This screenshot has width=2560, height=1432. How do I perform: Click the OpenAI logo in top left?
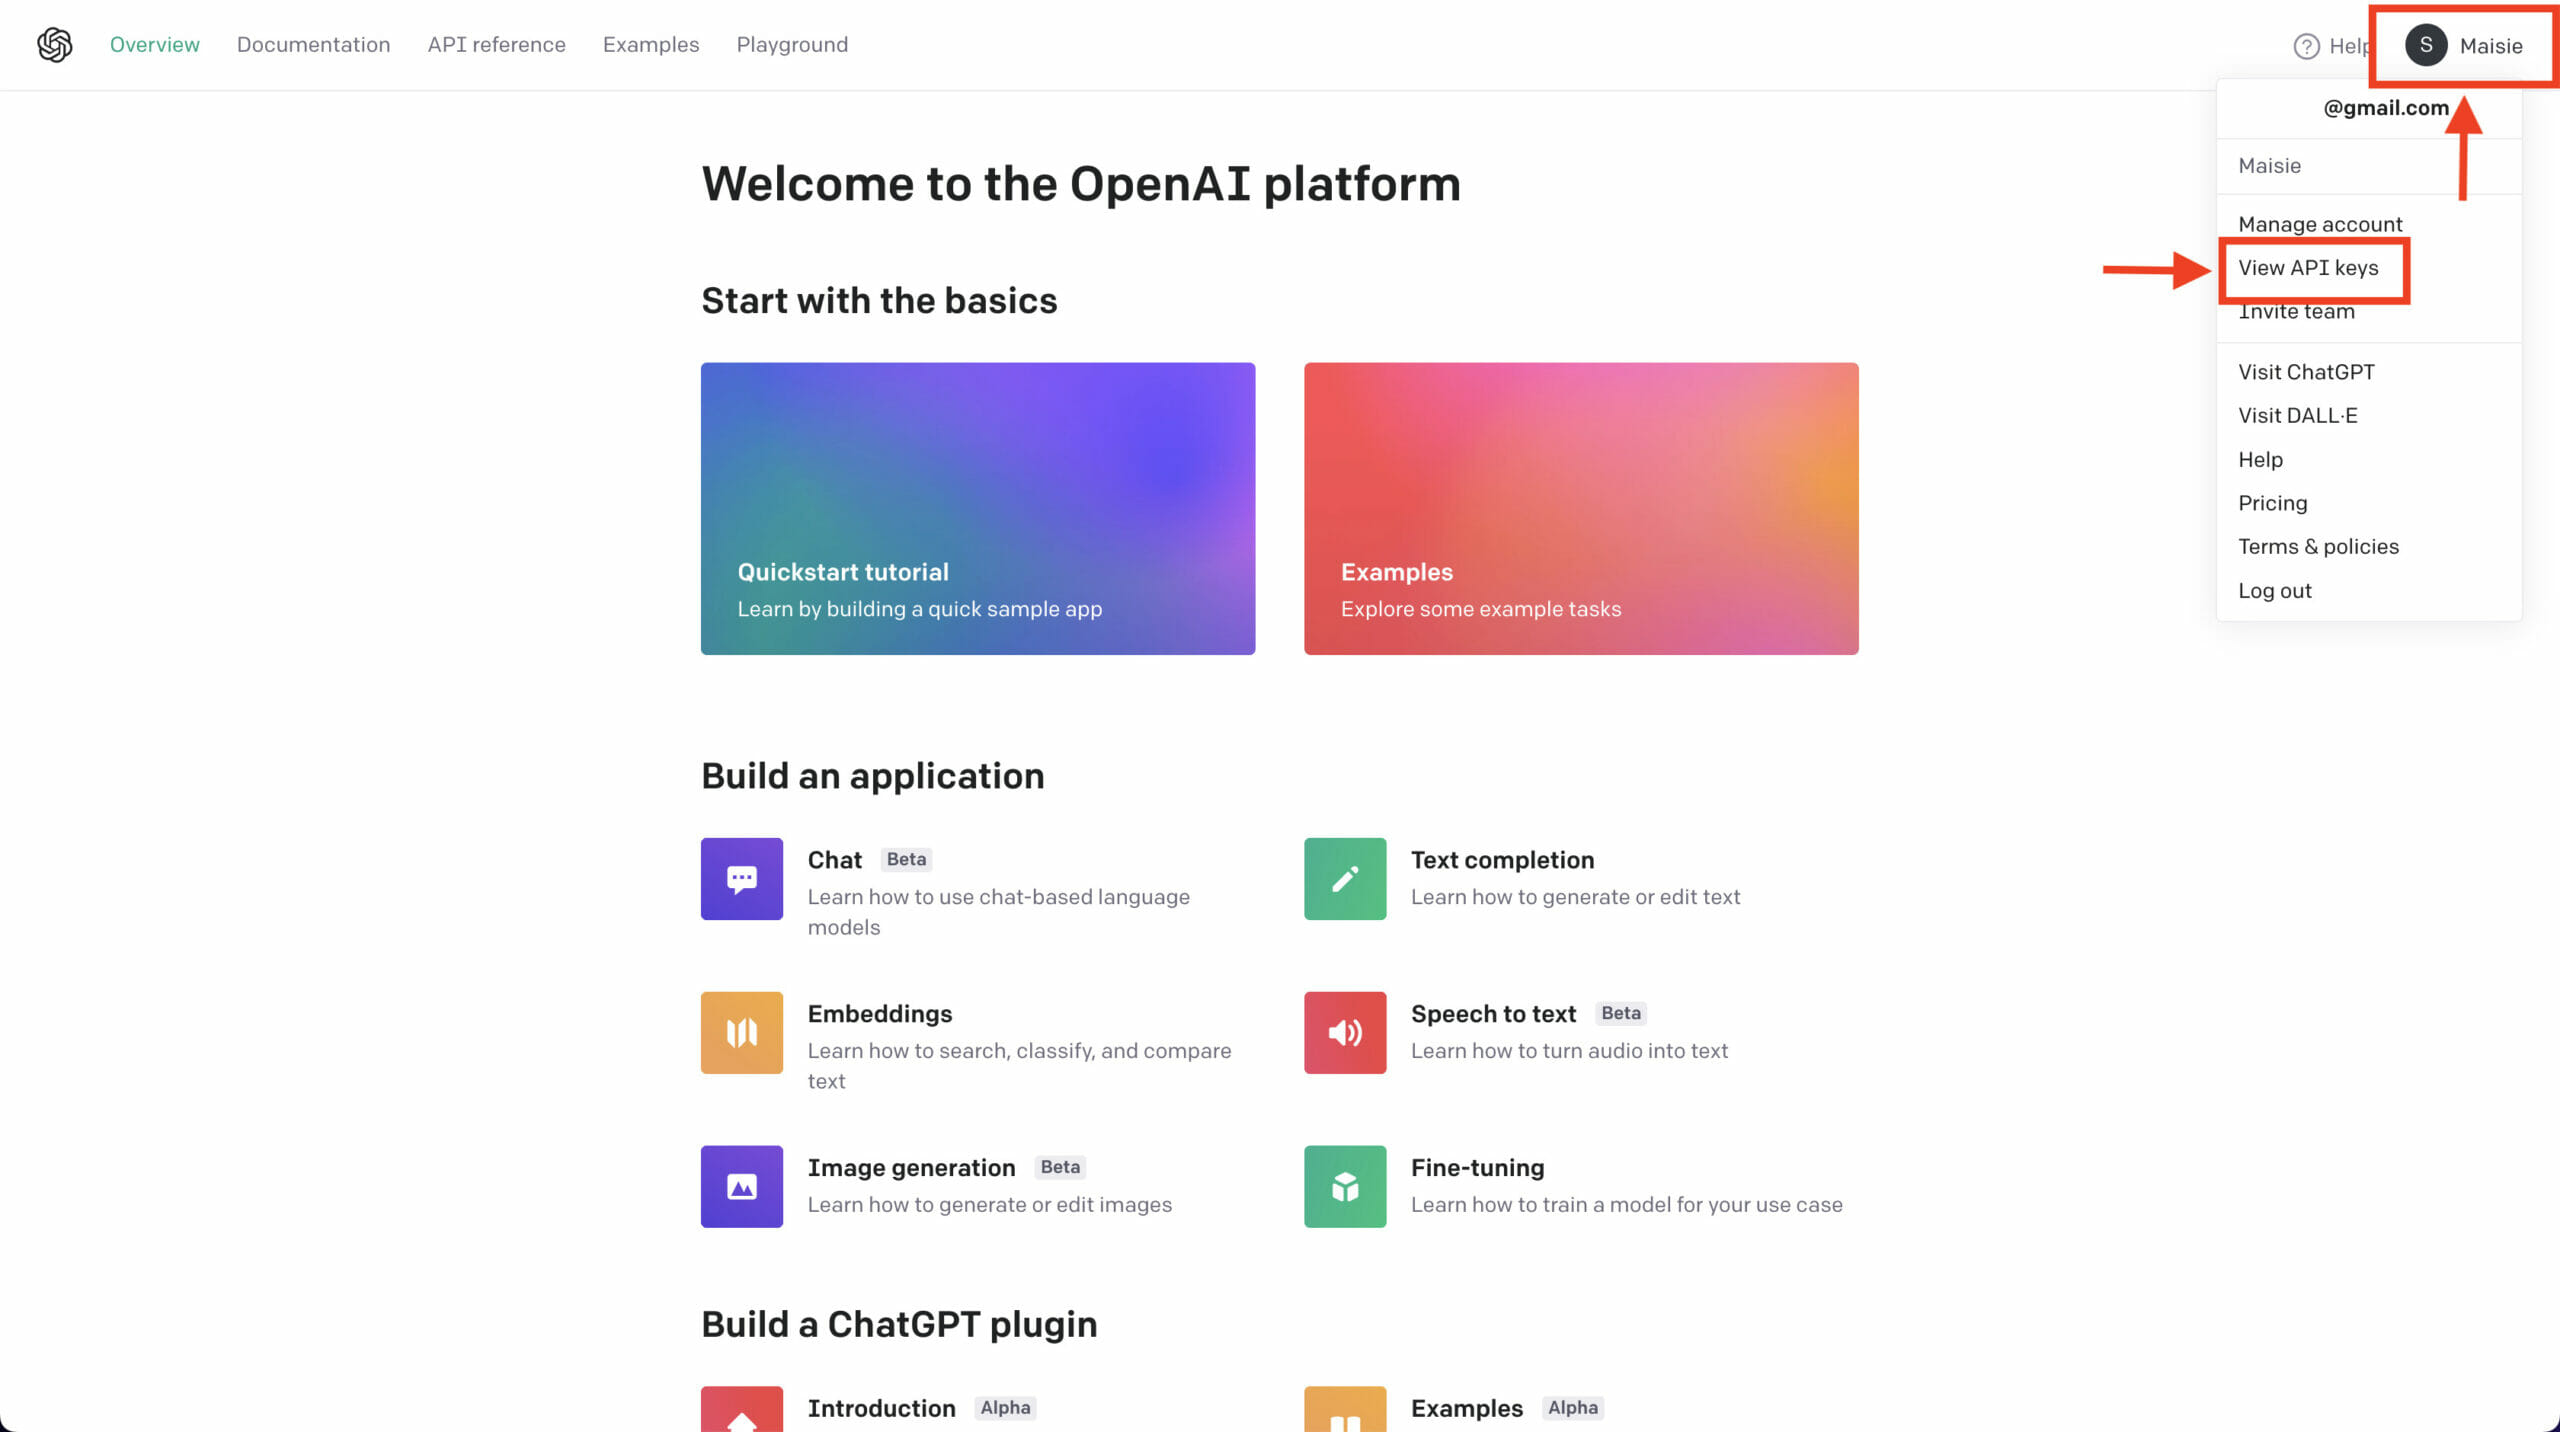click(x=51, y=44)
